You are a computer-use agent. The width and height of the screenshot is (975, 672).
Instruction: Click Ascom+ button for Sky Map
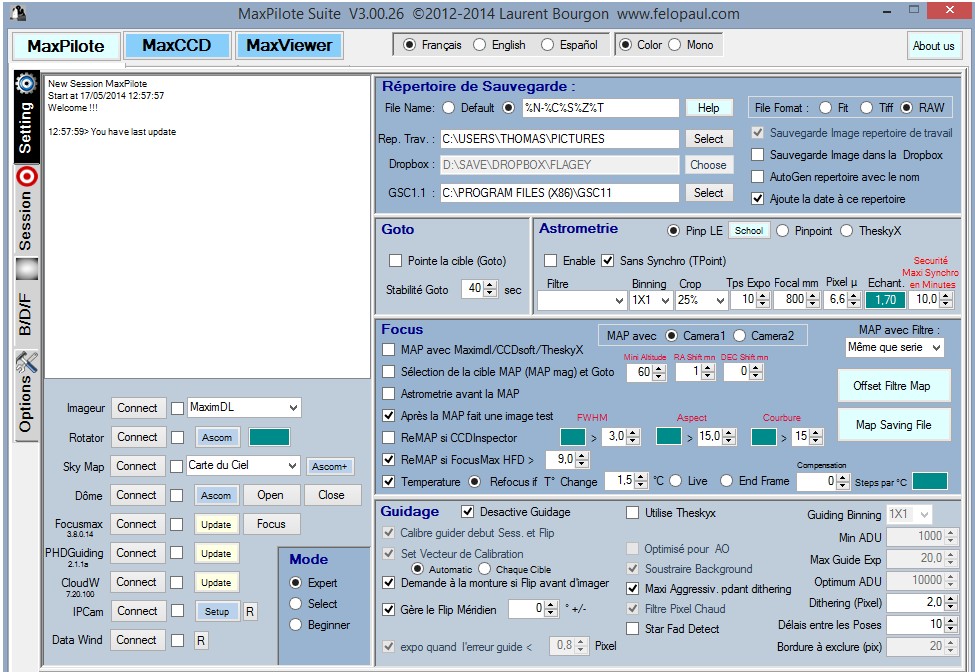point(330,466)
